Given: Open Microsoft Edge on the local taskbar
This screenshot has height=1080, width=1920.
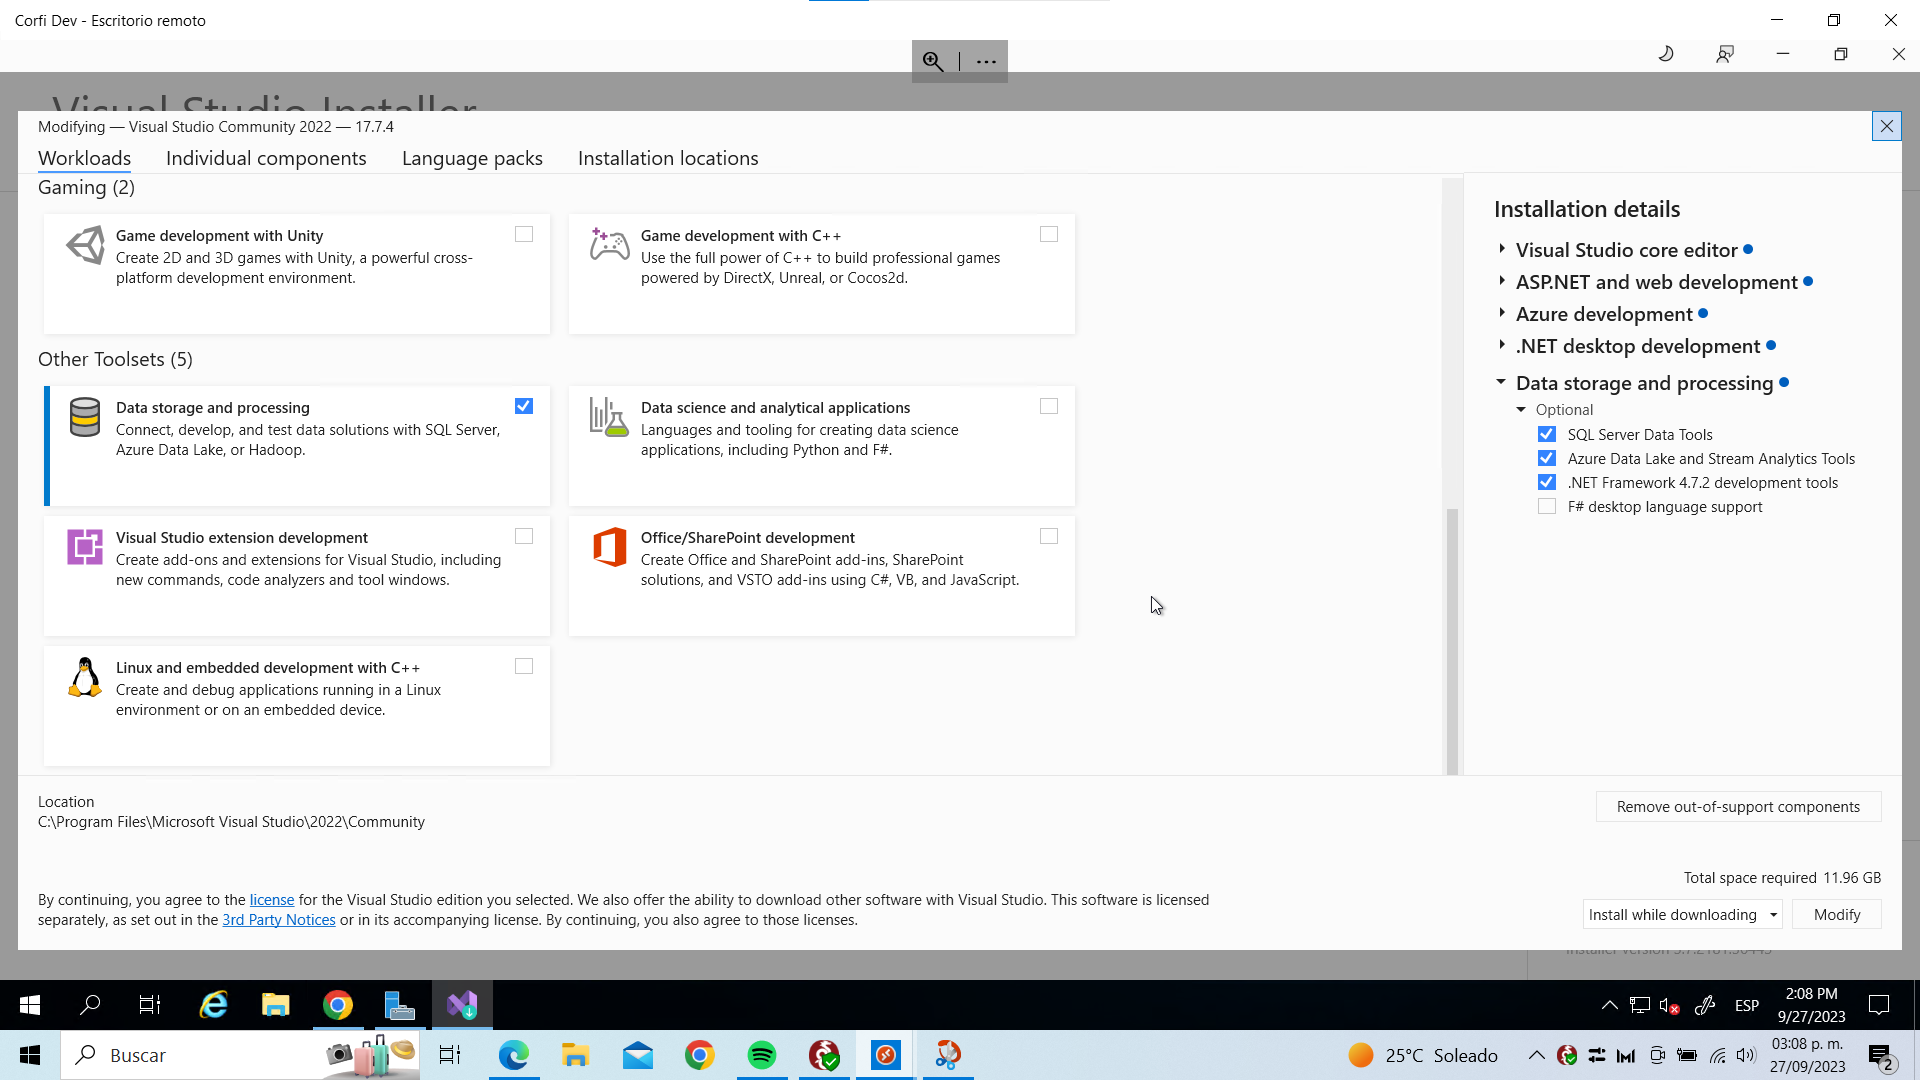Looking at the screenshot, I should click(x=514, y=1055).
